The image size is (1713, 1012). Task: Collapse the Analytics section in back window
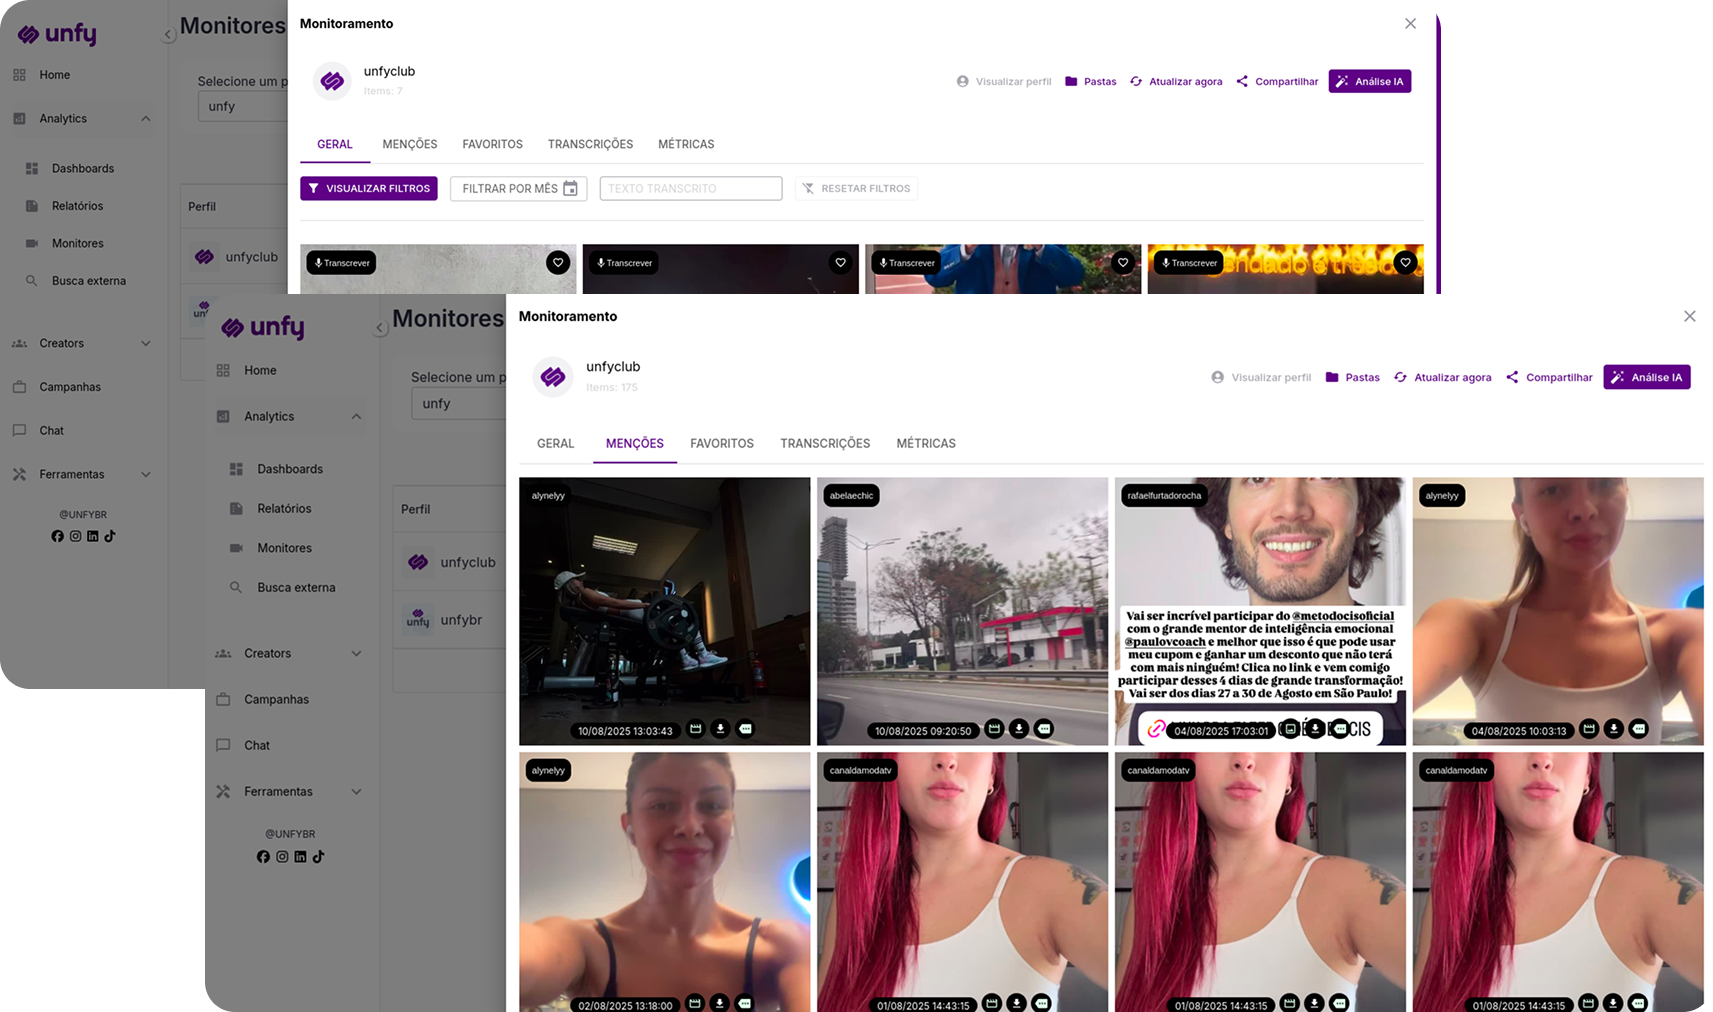(x=146, y=119)
